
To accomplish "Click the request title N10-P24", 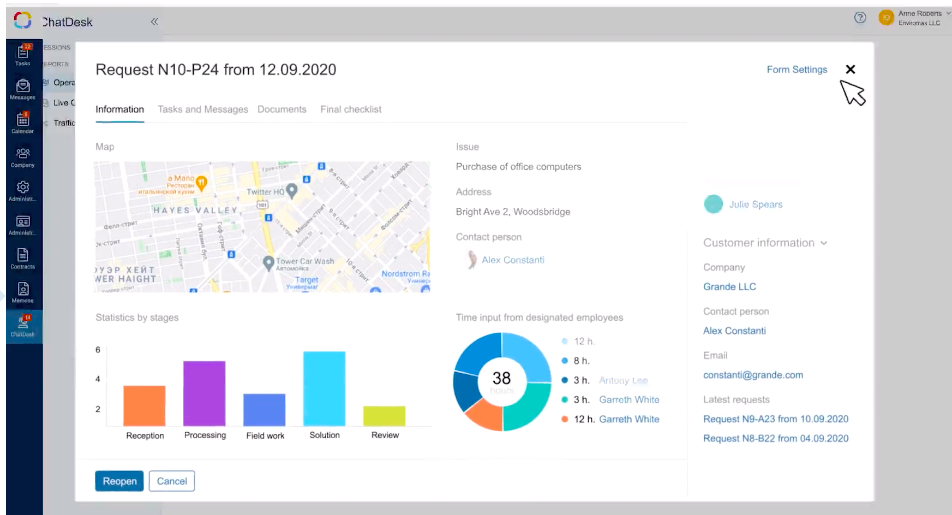I will click(x=216, y=70).
